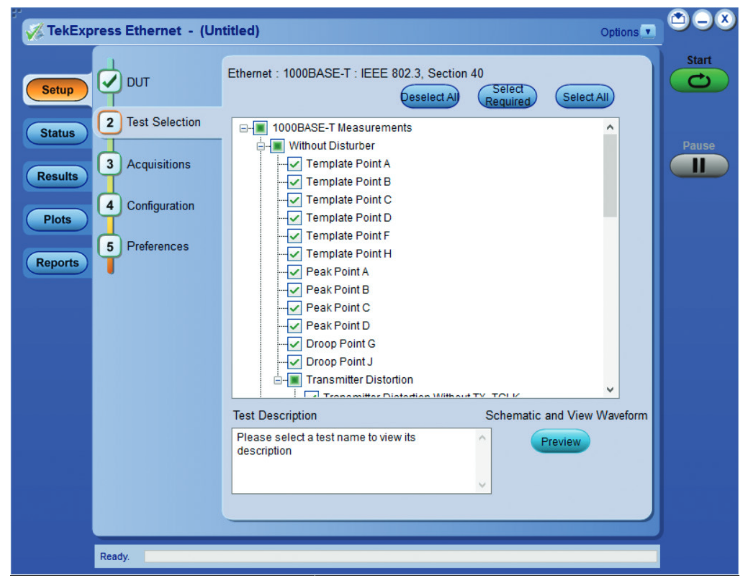Open the Options dropdown arrow
The width and height of the screenshot is (747, 582).
[648, 32]
